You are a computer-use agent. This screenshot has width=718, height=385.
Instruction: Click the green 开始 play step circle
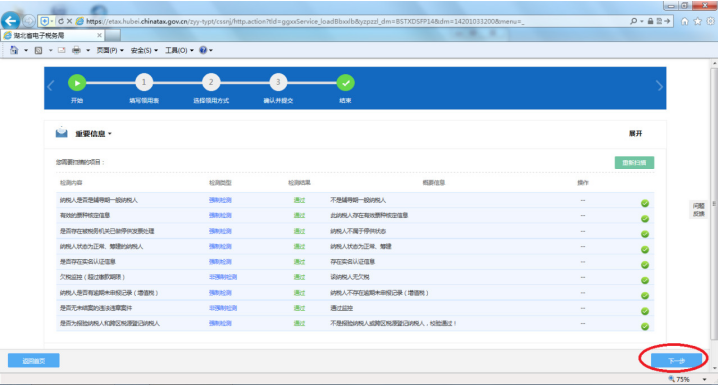77,83
